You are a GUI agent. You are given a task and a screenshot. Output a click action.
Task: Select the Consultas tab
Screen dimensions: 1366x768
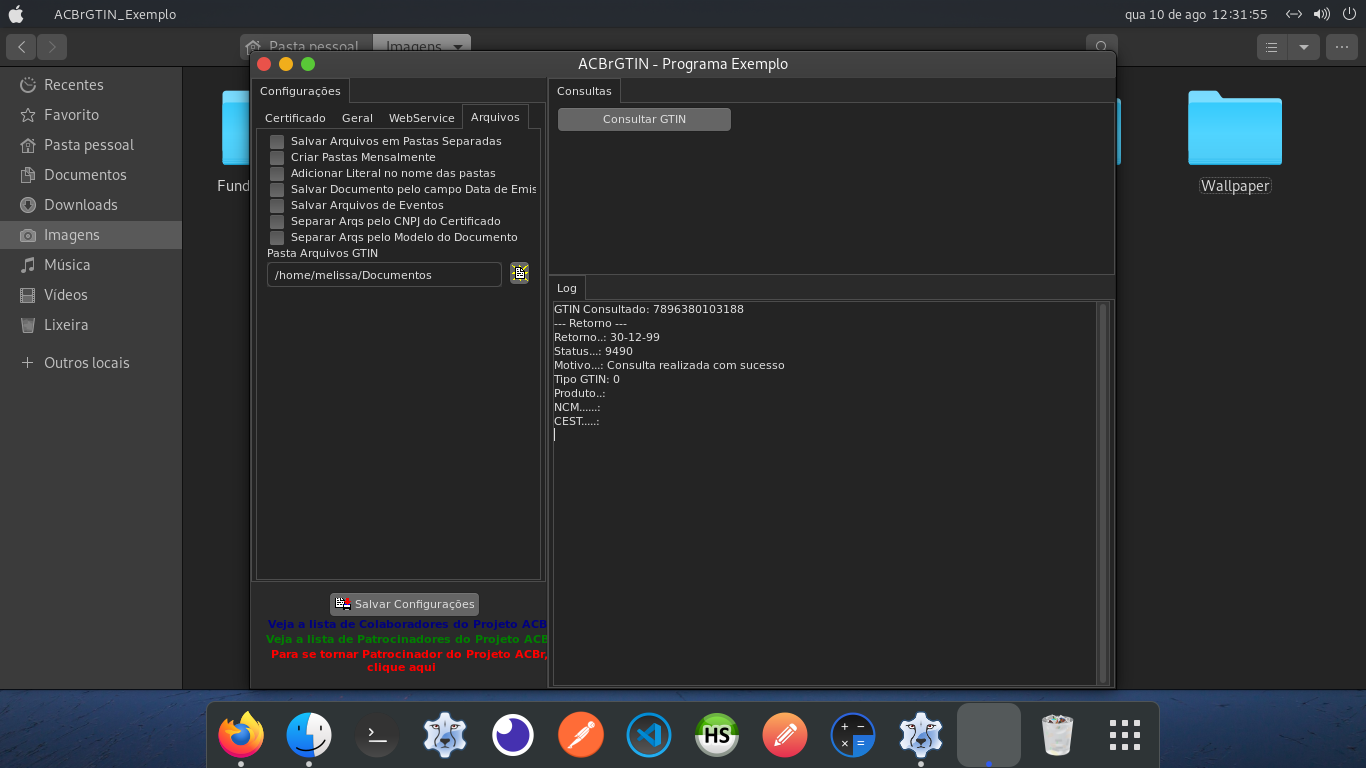(584, 91)
